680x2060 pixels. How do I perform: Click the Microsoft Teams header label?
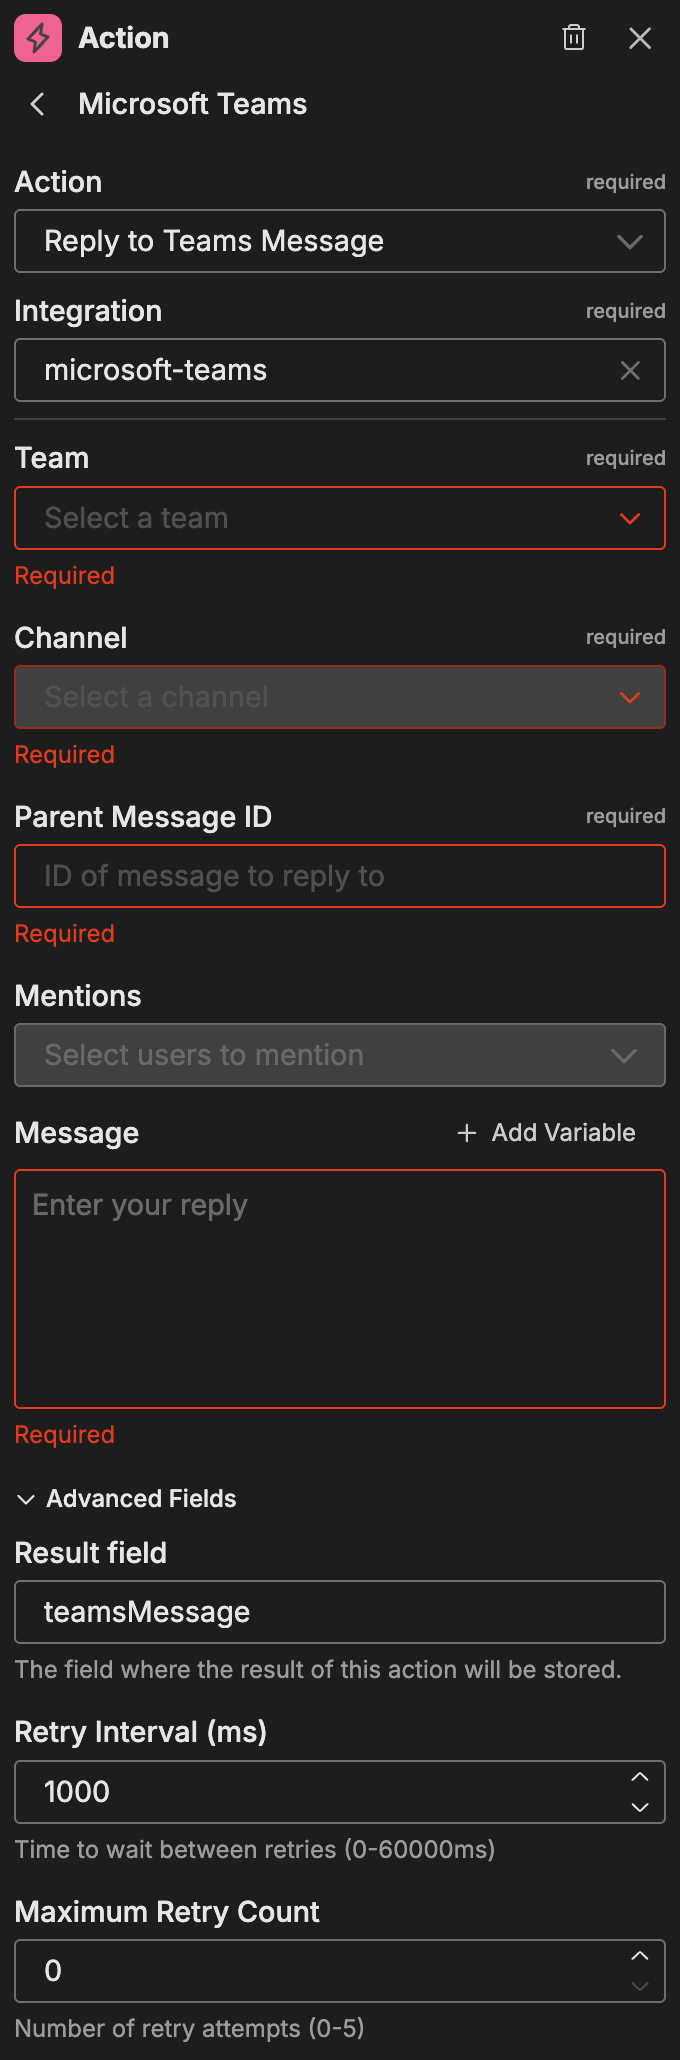click(x=192, y=104)
